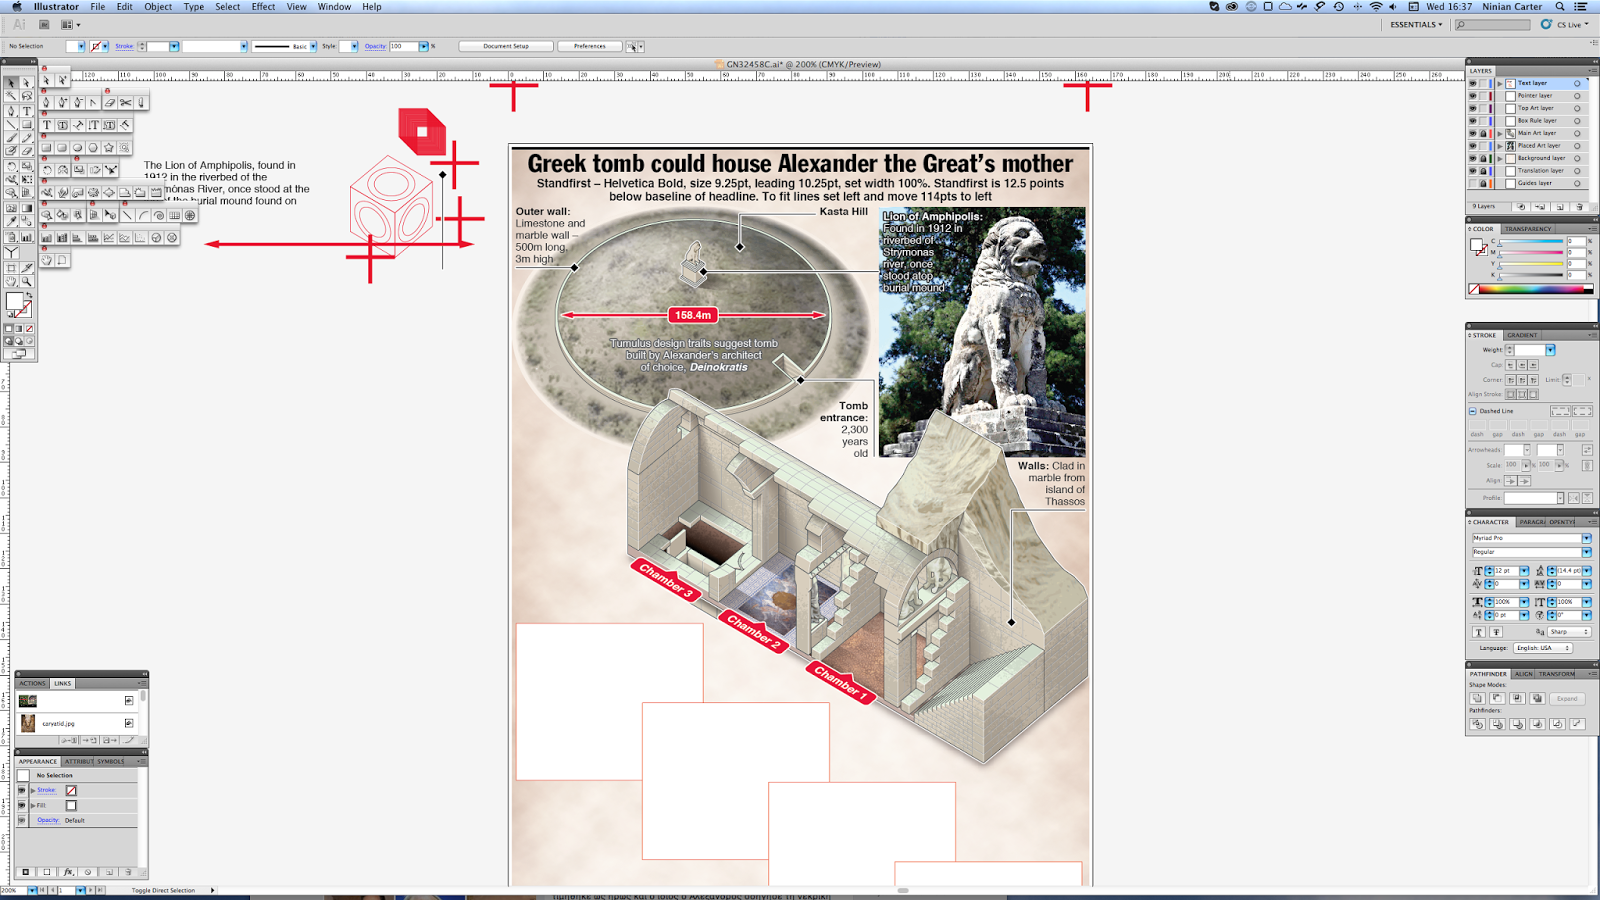Image resolution: width=1600 pixels, height=900 pixels.
Task: Toggle Stroke visibility in Appearance panel
Action: click(x=21, y=790)
